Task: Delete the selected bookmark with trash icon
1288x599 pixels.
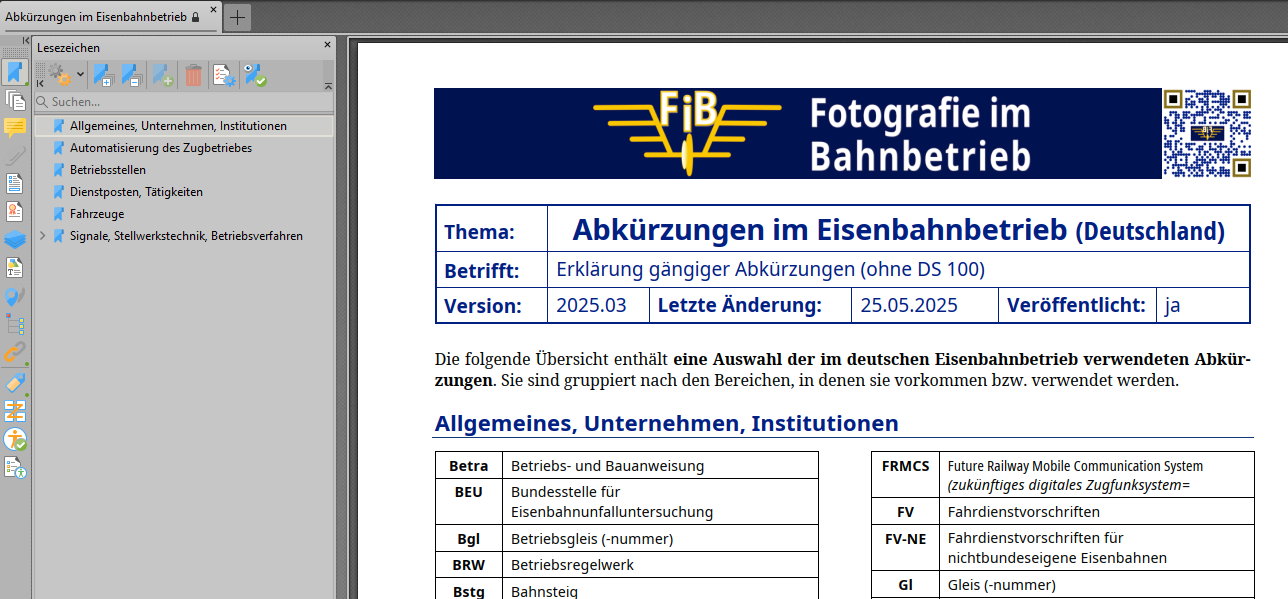Action: point(193,75)
